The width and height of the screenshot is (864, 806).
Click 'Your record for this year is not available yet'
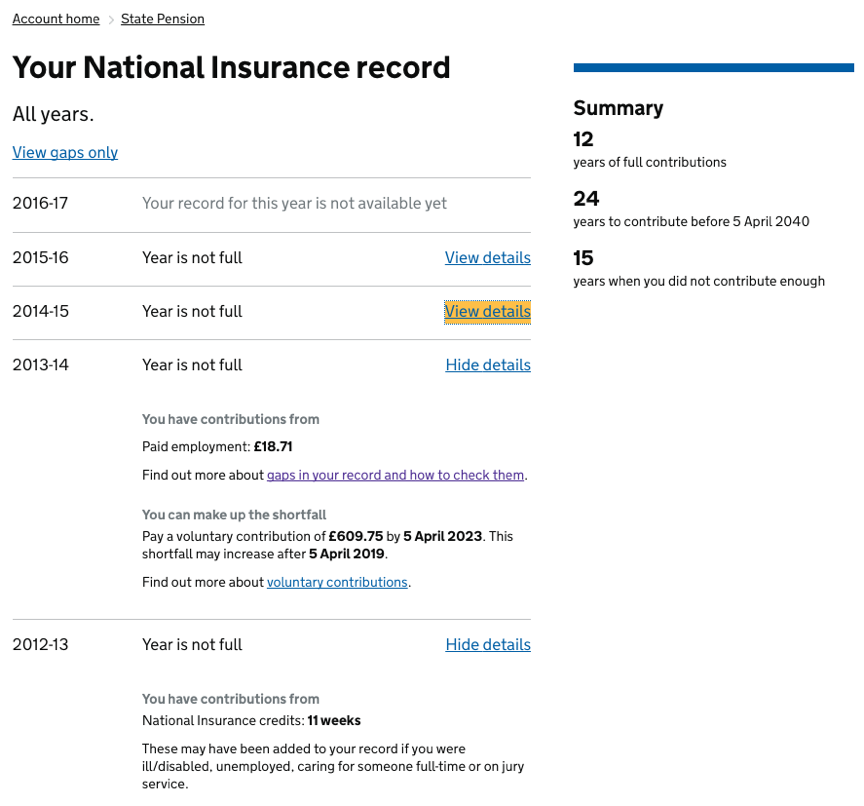[x=294, y=203]
